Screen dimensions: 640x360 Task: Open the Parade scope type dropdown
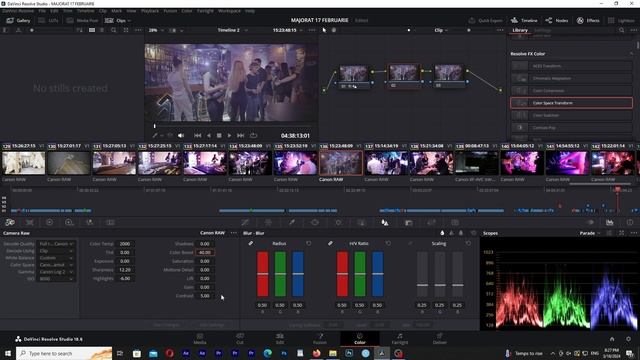click(x=590, y=233)
